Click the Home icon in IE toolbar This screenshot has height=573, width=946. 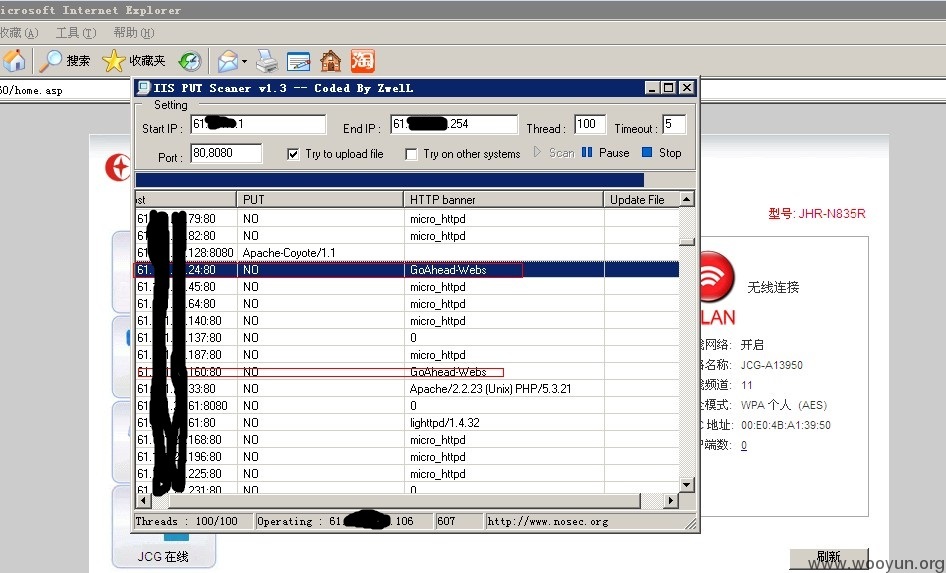(x=14, y=60)
